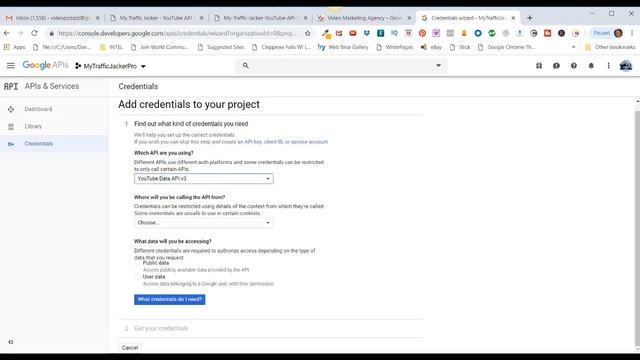Screen dimensions: 640x360
Task: Click 'What credentials do I need?' button
Action: coord(169,300)
